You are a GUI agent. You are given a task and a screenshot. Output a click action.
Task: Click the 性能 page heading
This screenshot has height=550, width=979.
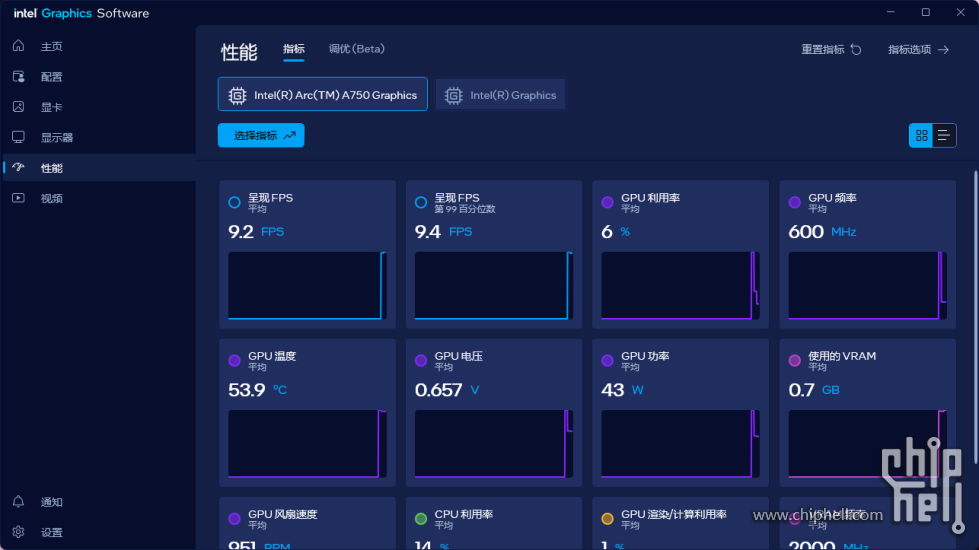[239, 52]
